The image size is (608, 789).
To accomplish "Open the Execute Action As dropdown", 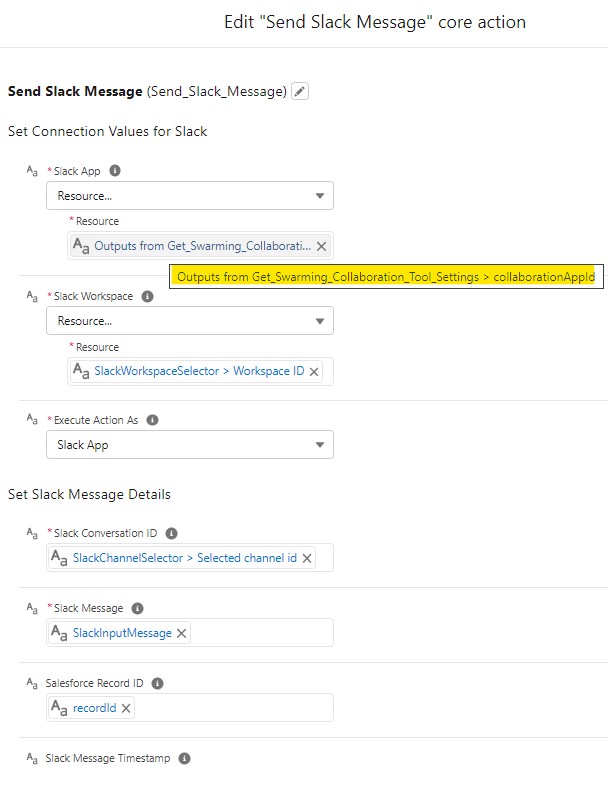I will 190,444.
